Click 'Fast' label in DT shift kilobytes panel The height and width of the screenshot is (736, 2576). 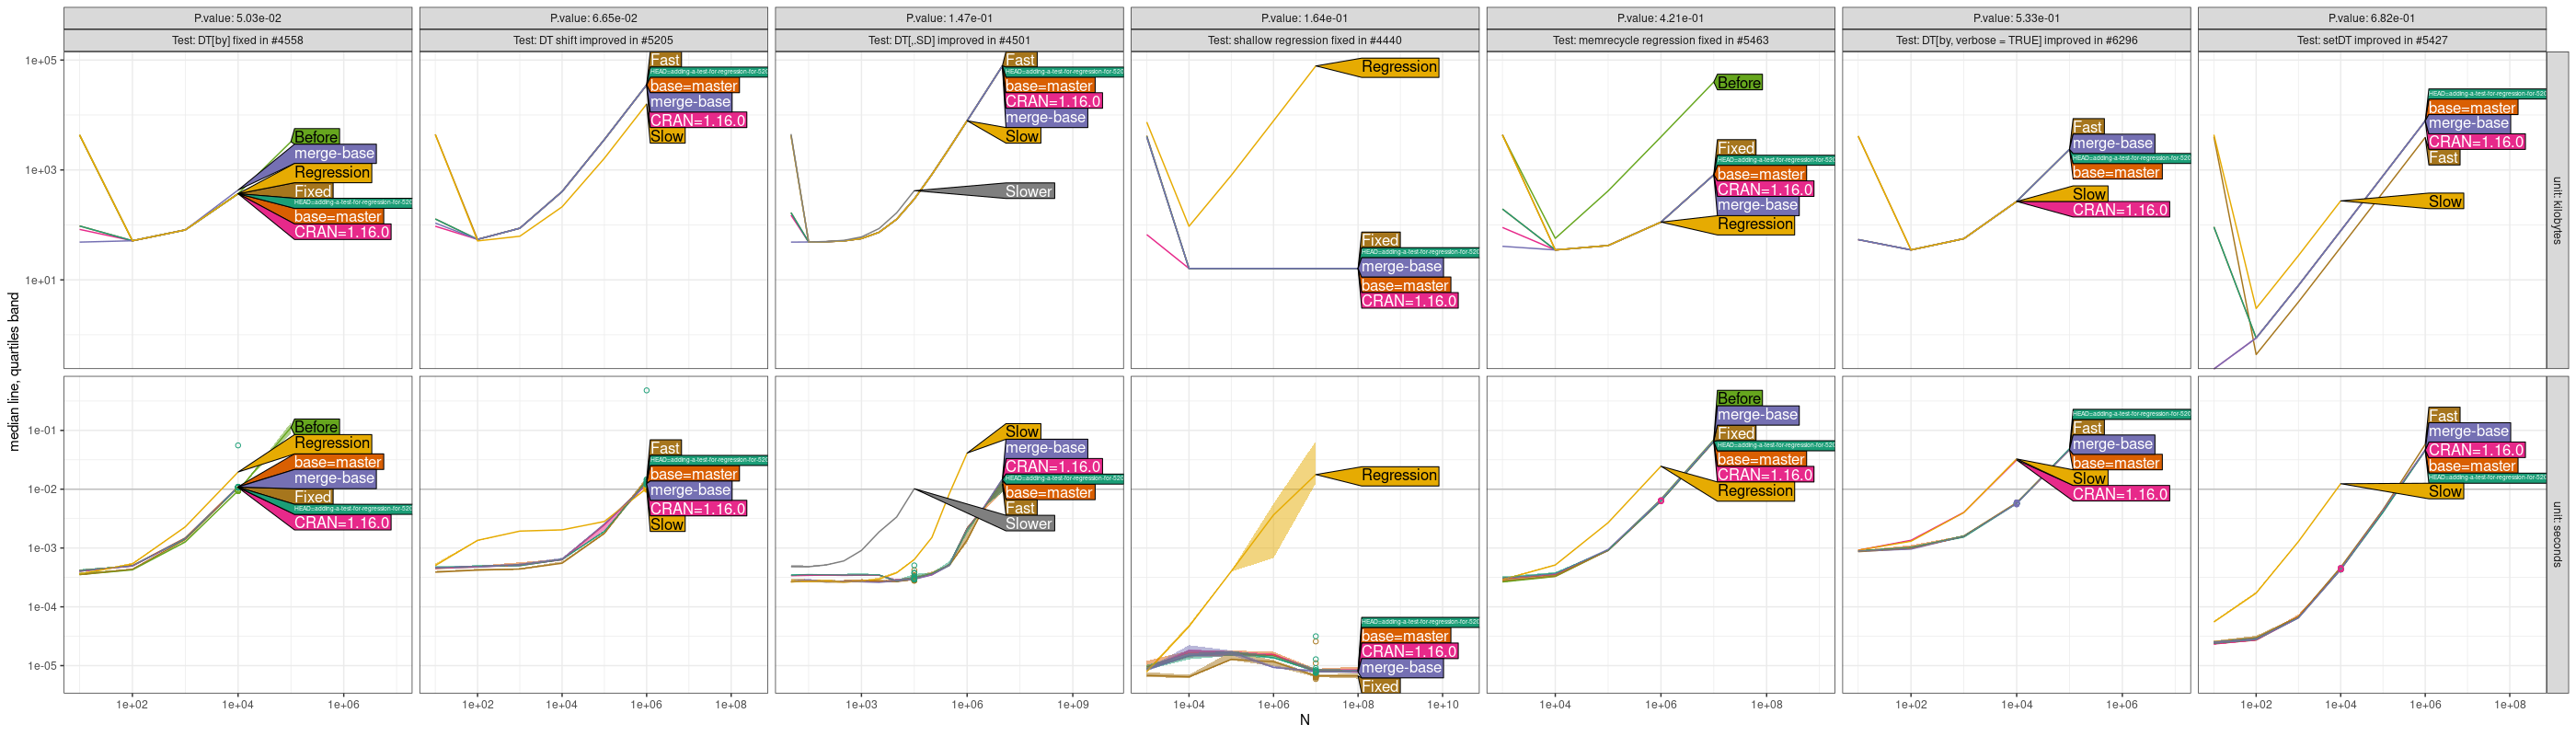coord(665,60)
